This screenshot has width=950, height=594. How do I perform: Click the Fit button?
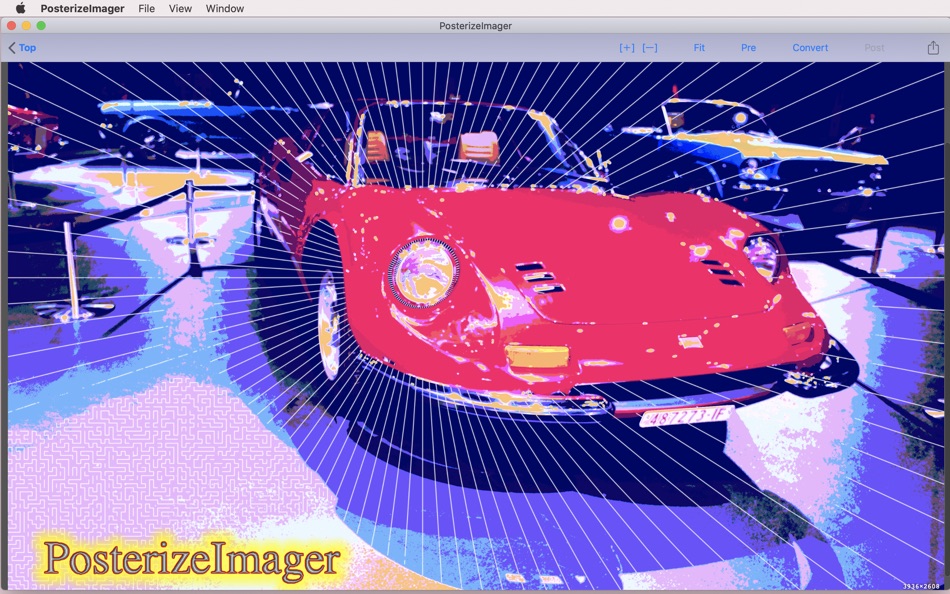[699, 47]
